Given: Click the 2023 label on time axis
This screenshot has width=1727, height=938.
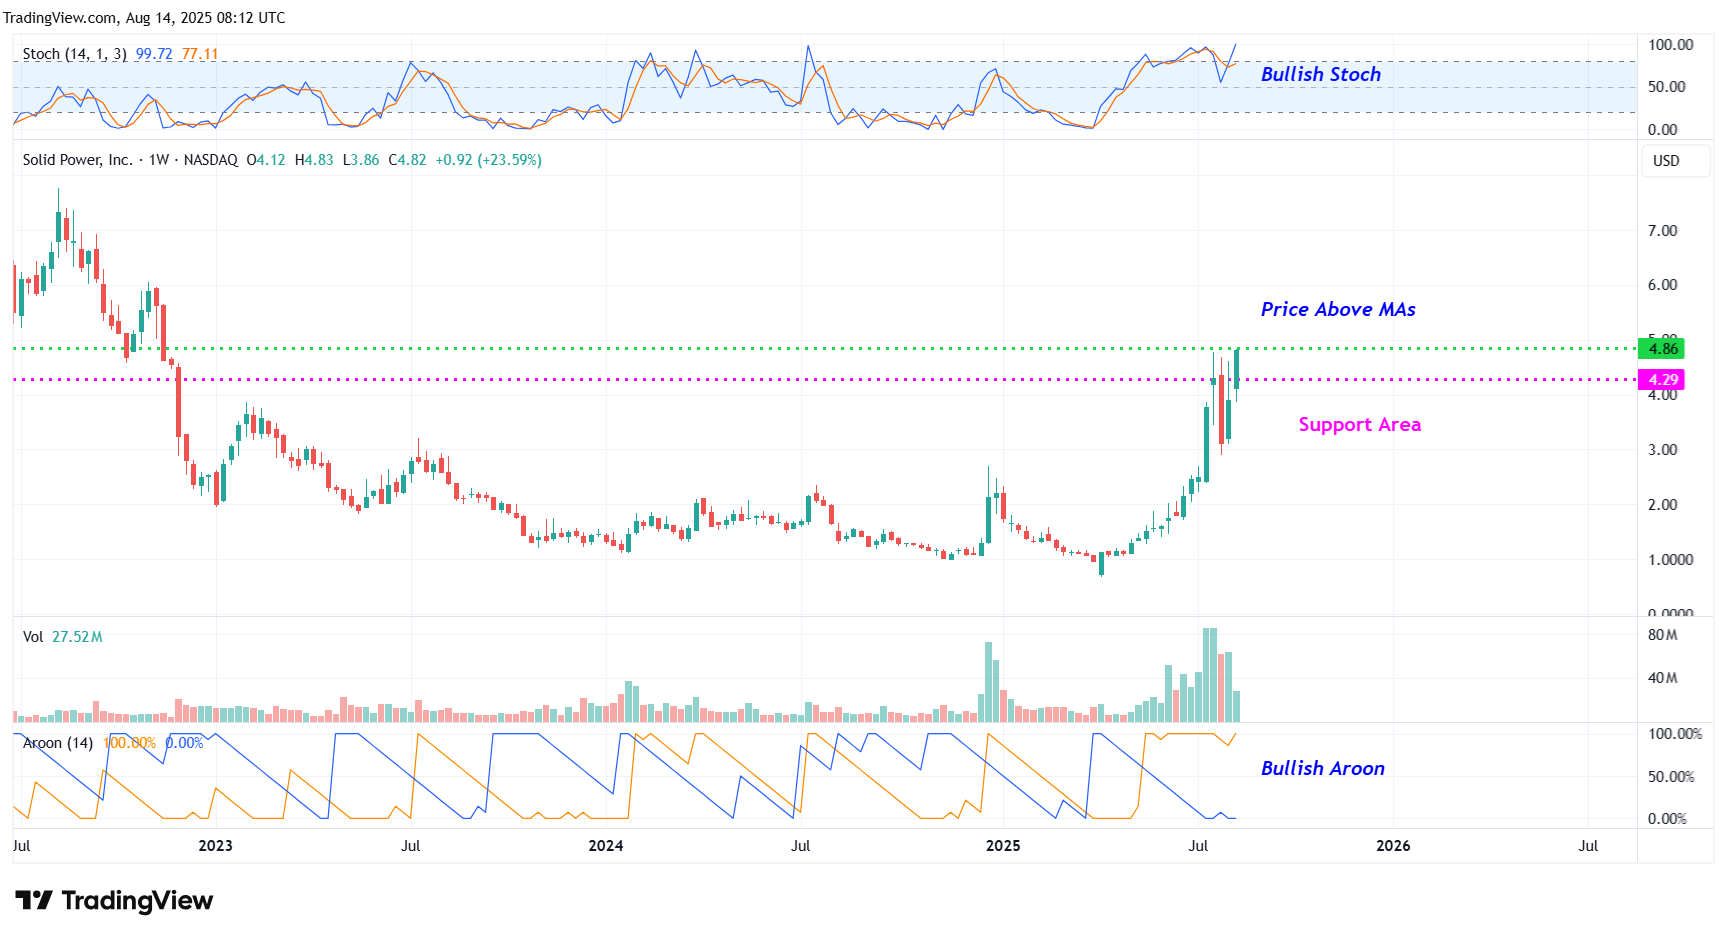Looking at the screenshot, I should pos(215,846).
